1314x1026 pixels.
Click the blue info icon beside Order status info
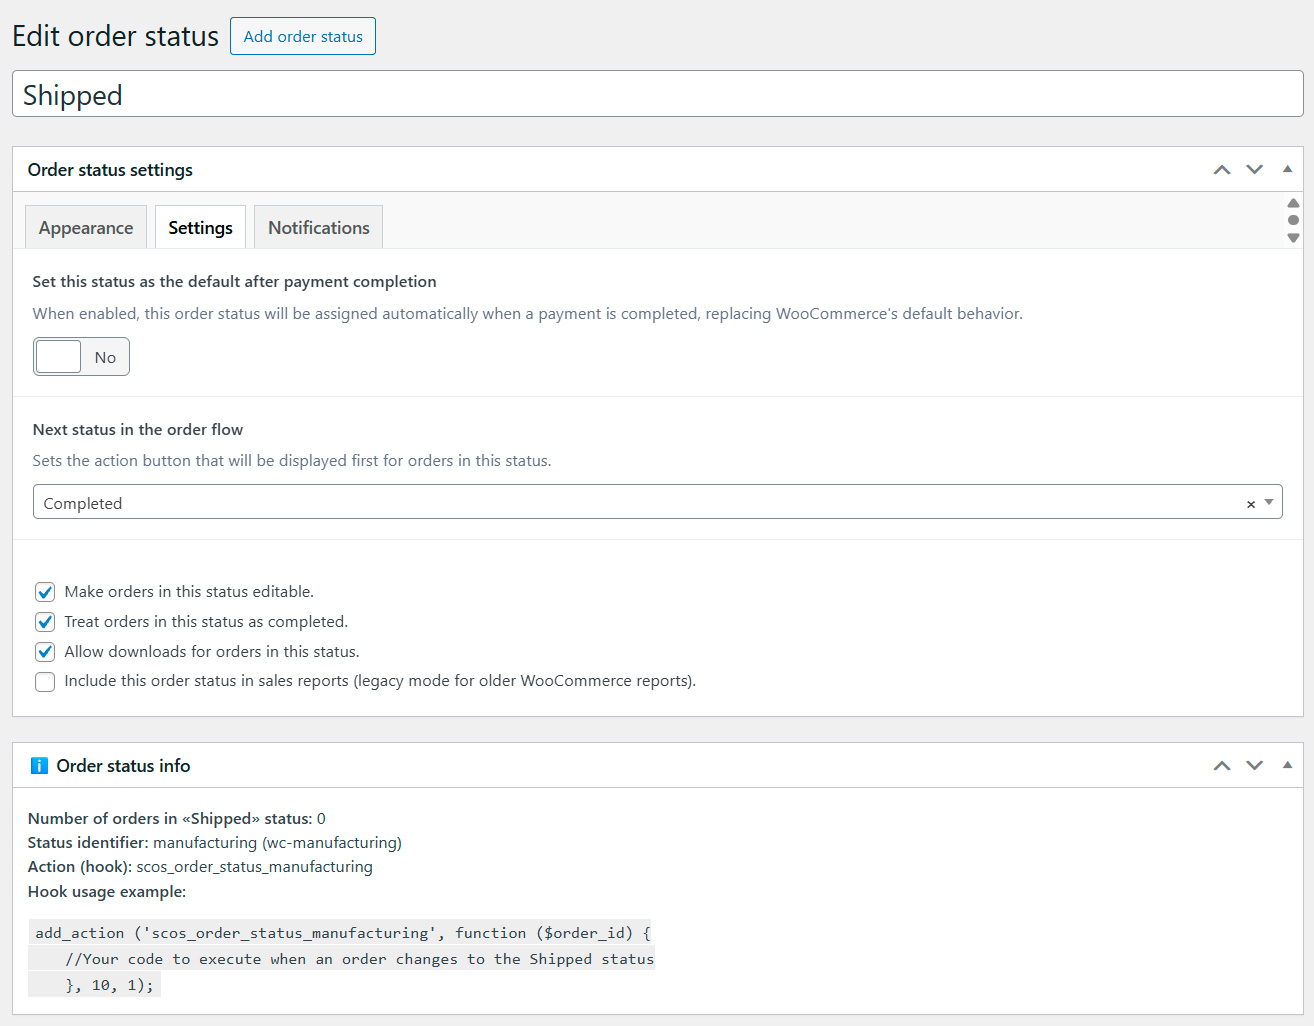pos(39,766)
